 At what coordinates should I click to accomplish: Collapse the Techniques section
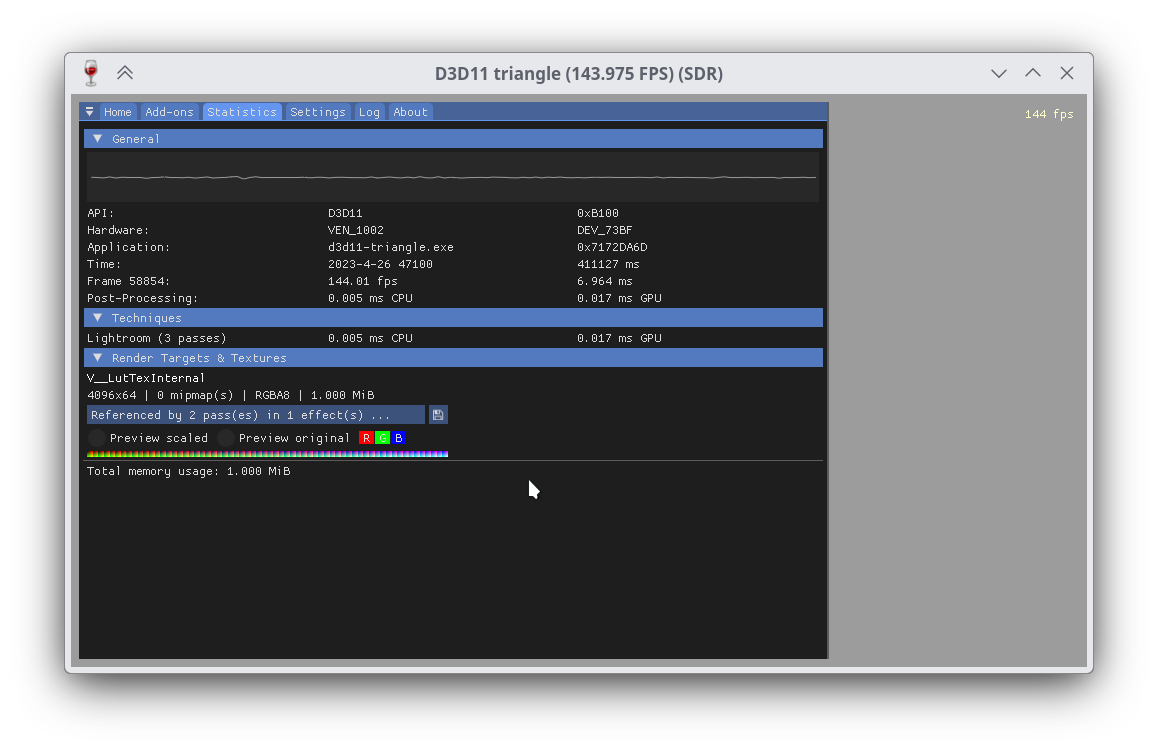click(97, 317)
